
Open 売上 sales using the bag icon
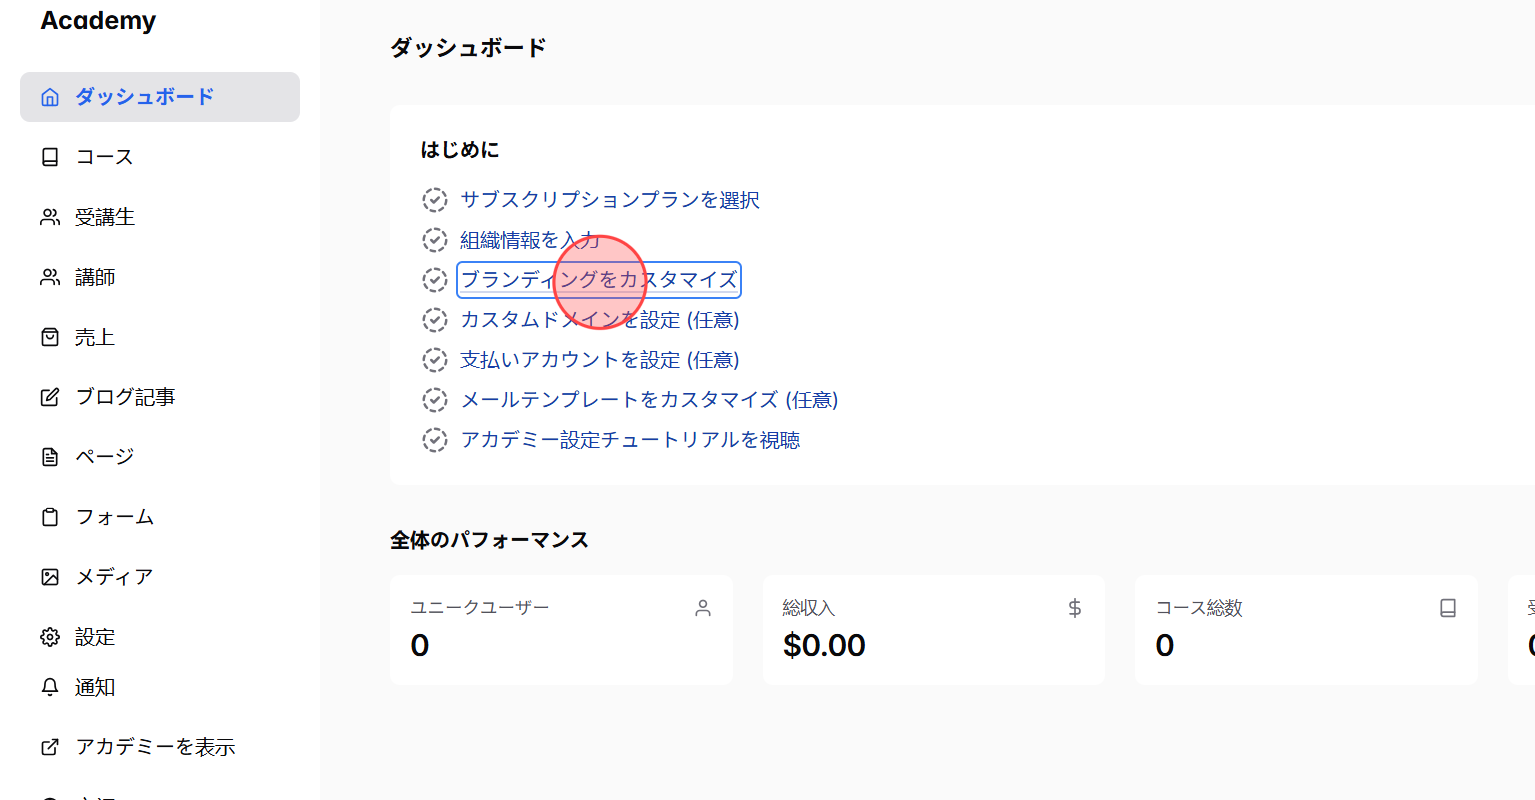tap(49, 336)
